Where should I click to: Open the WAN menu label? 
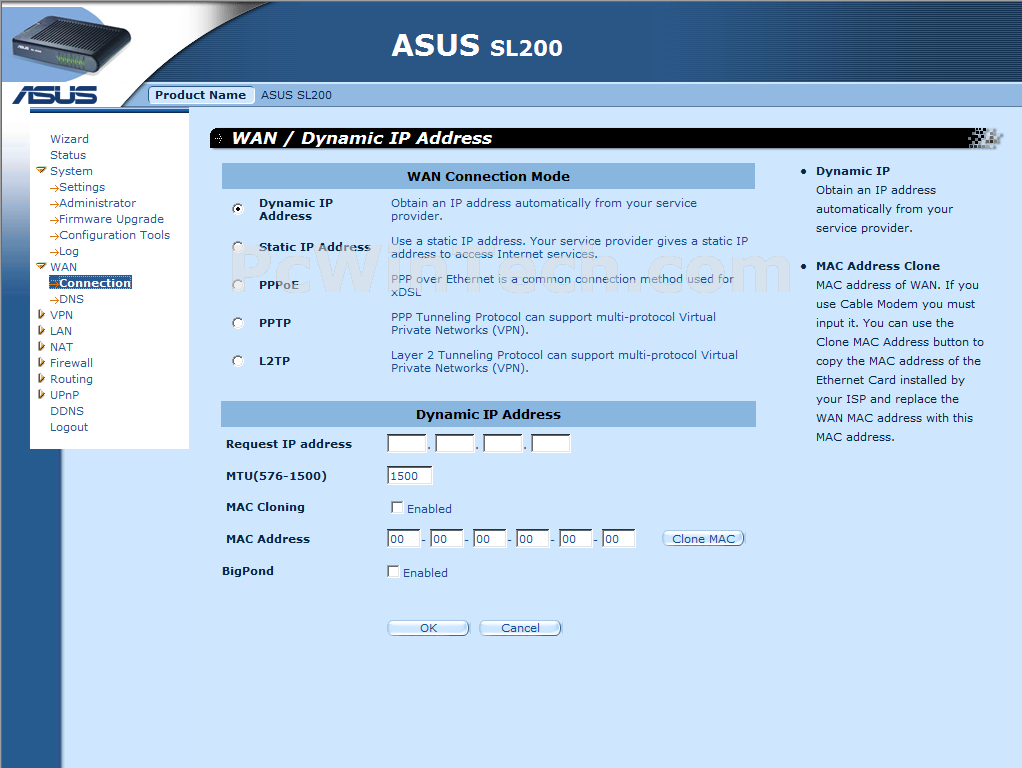click(x=63, y=267)
